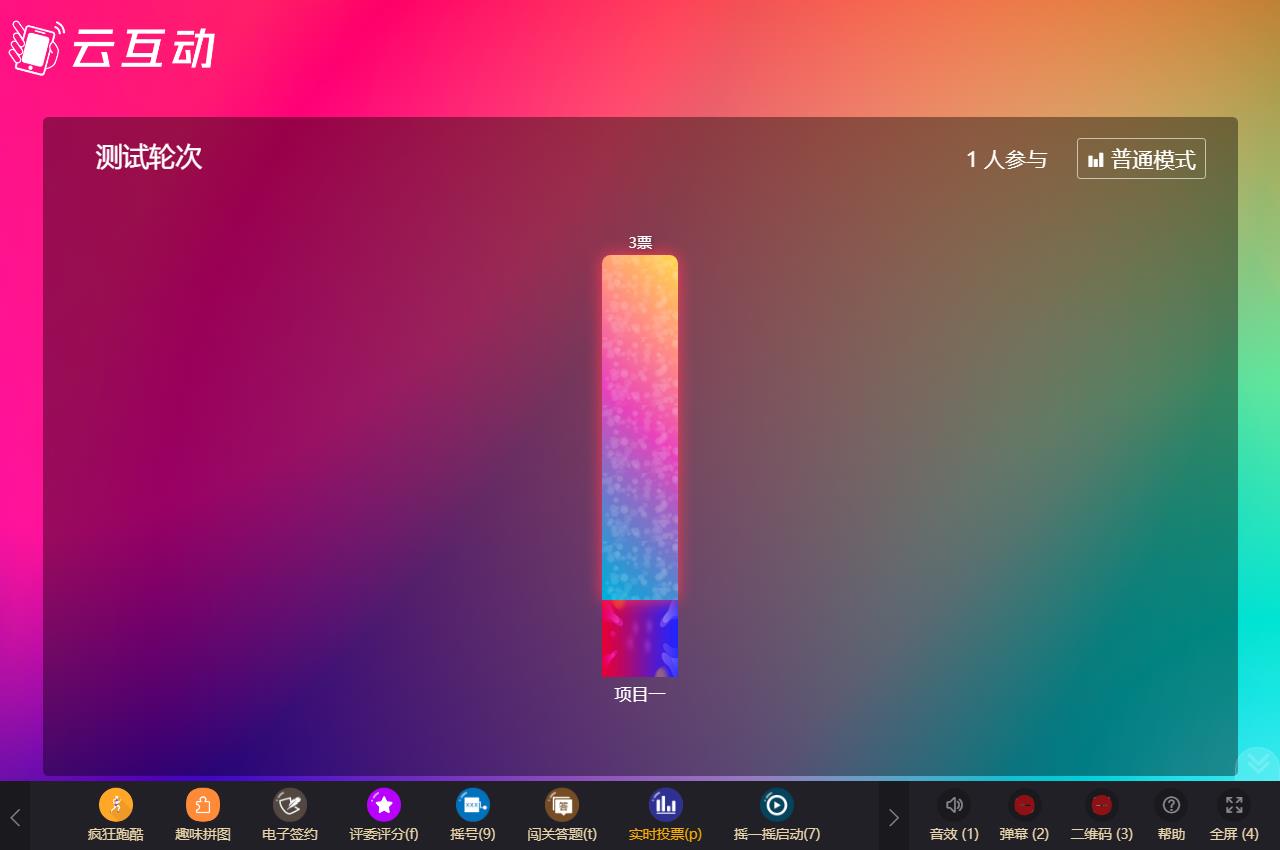Collapse the bottom toolbar with double chevron
This screenshot has width=1280, height=850.
point(1257,763)
